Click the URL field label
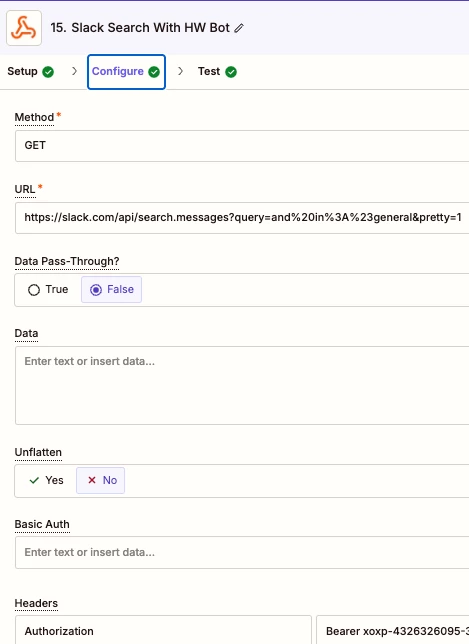 pyautogui.click(x=25, y=189)
